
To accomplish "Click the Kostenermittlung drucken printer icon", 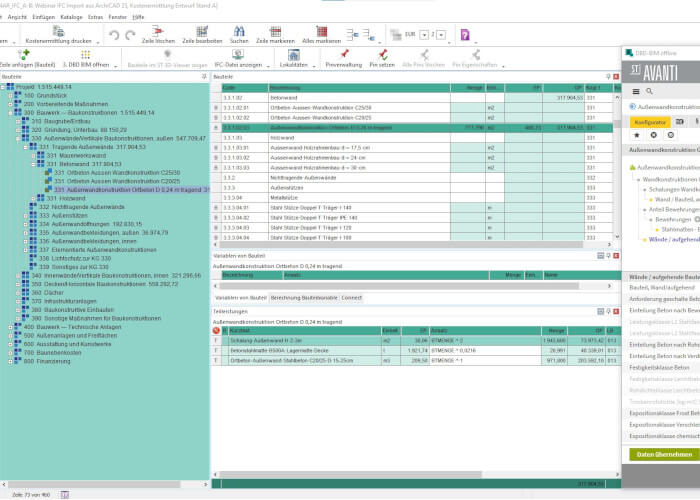I will tap(58, 31).
